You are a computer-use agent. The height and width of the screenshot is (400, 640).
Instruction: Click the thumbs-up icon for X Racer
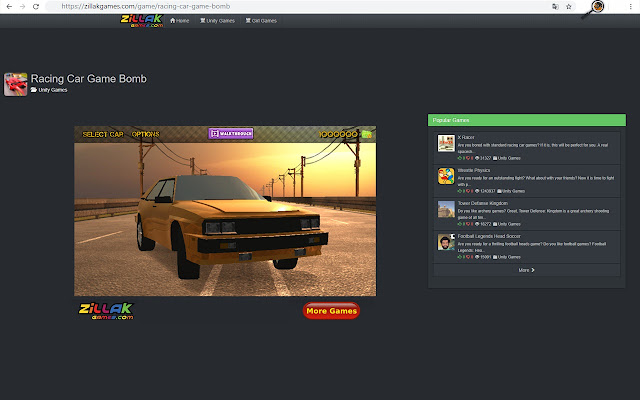point(460,158)
